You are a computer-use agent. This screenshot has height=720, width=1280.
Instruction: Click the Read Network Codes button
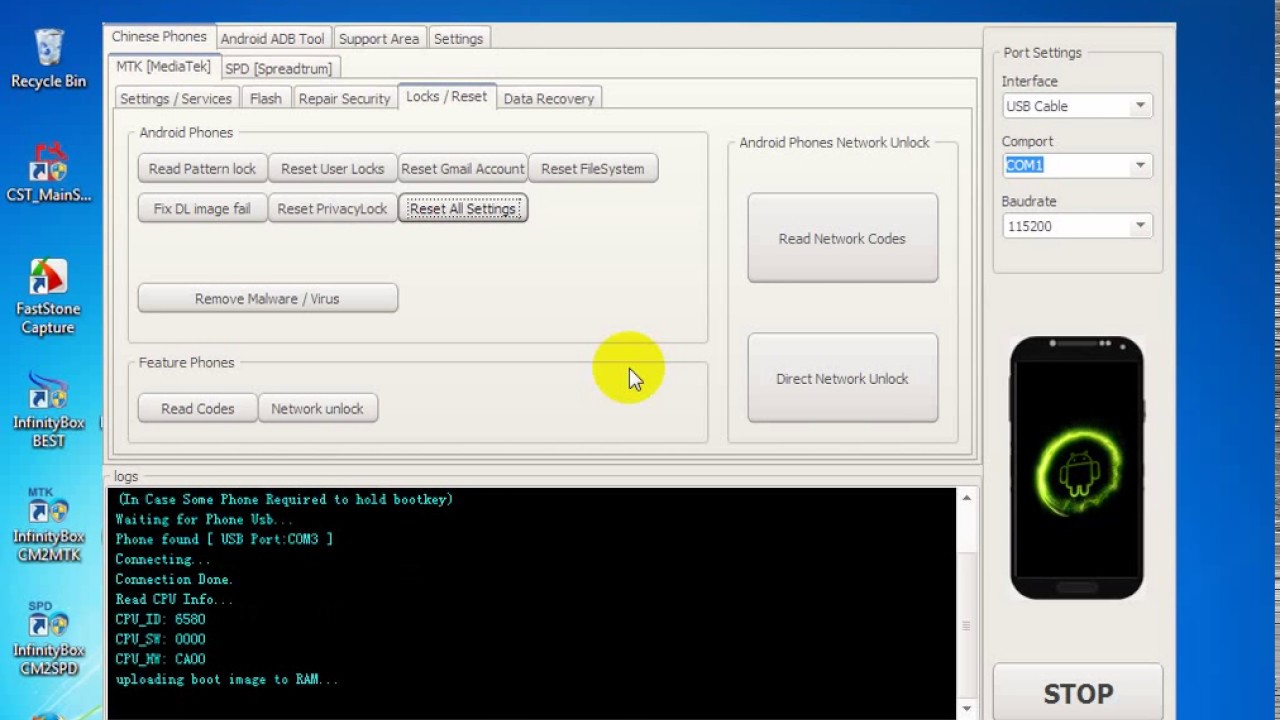pyautogui.click(x=842, y=238)
